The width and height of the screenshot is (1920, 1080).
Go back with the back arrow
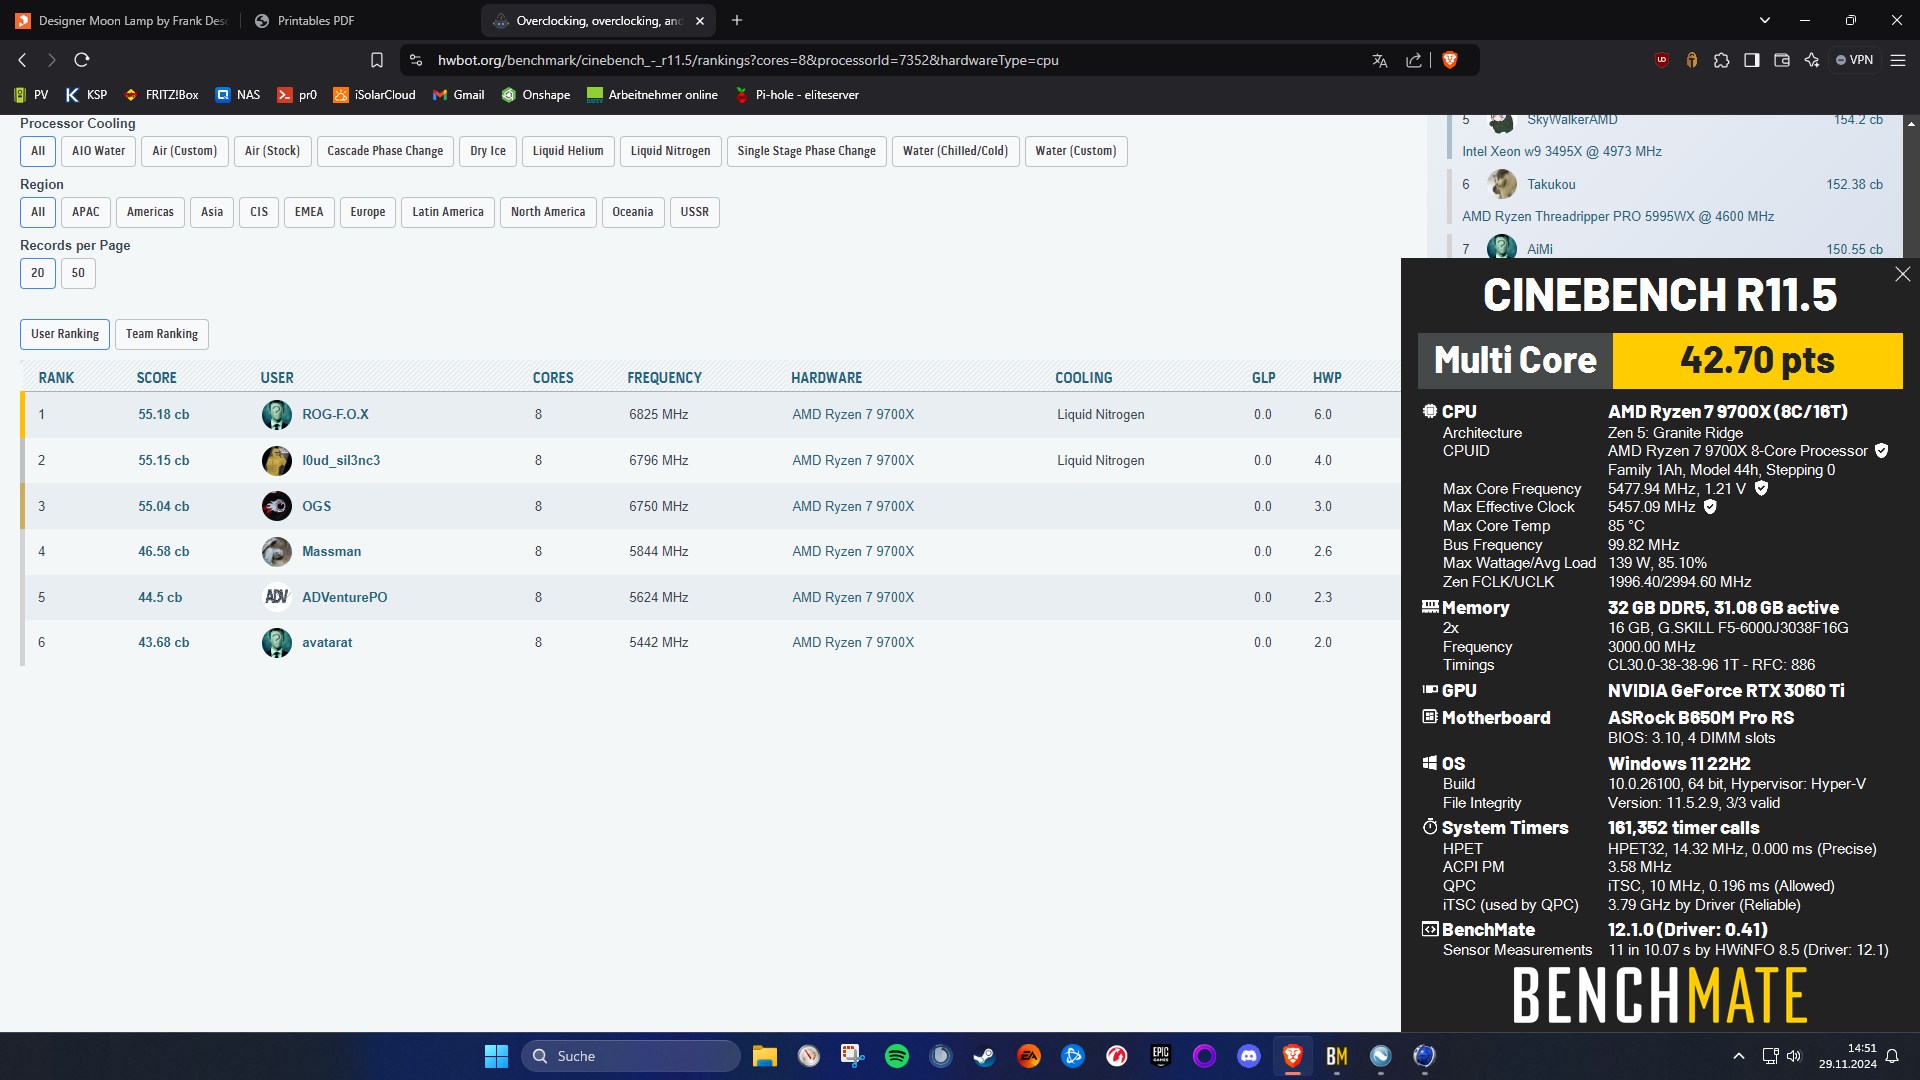[22, 60]
